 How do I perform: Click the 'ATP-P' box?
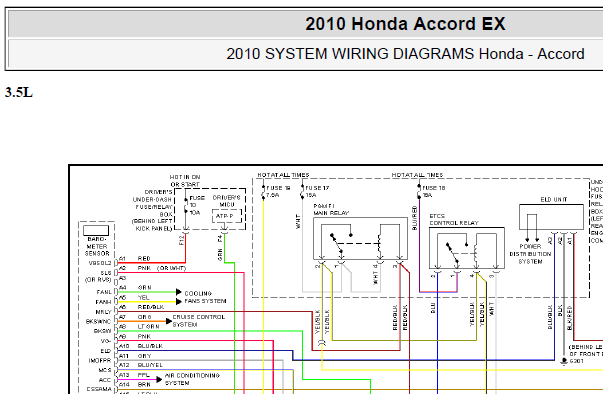pyautogui.click(x=227, y=216)
